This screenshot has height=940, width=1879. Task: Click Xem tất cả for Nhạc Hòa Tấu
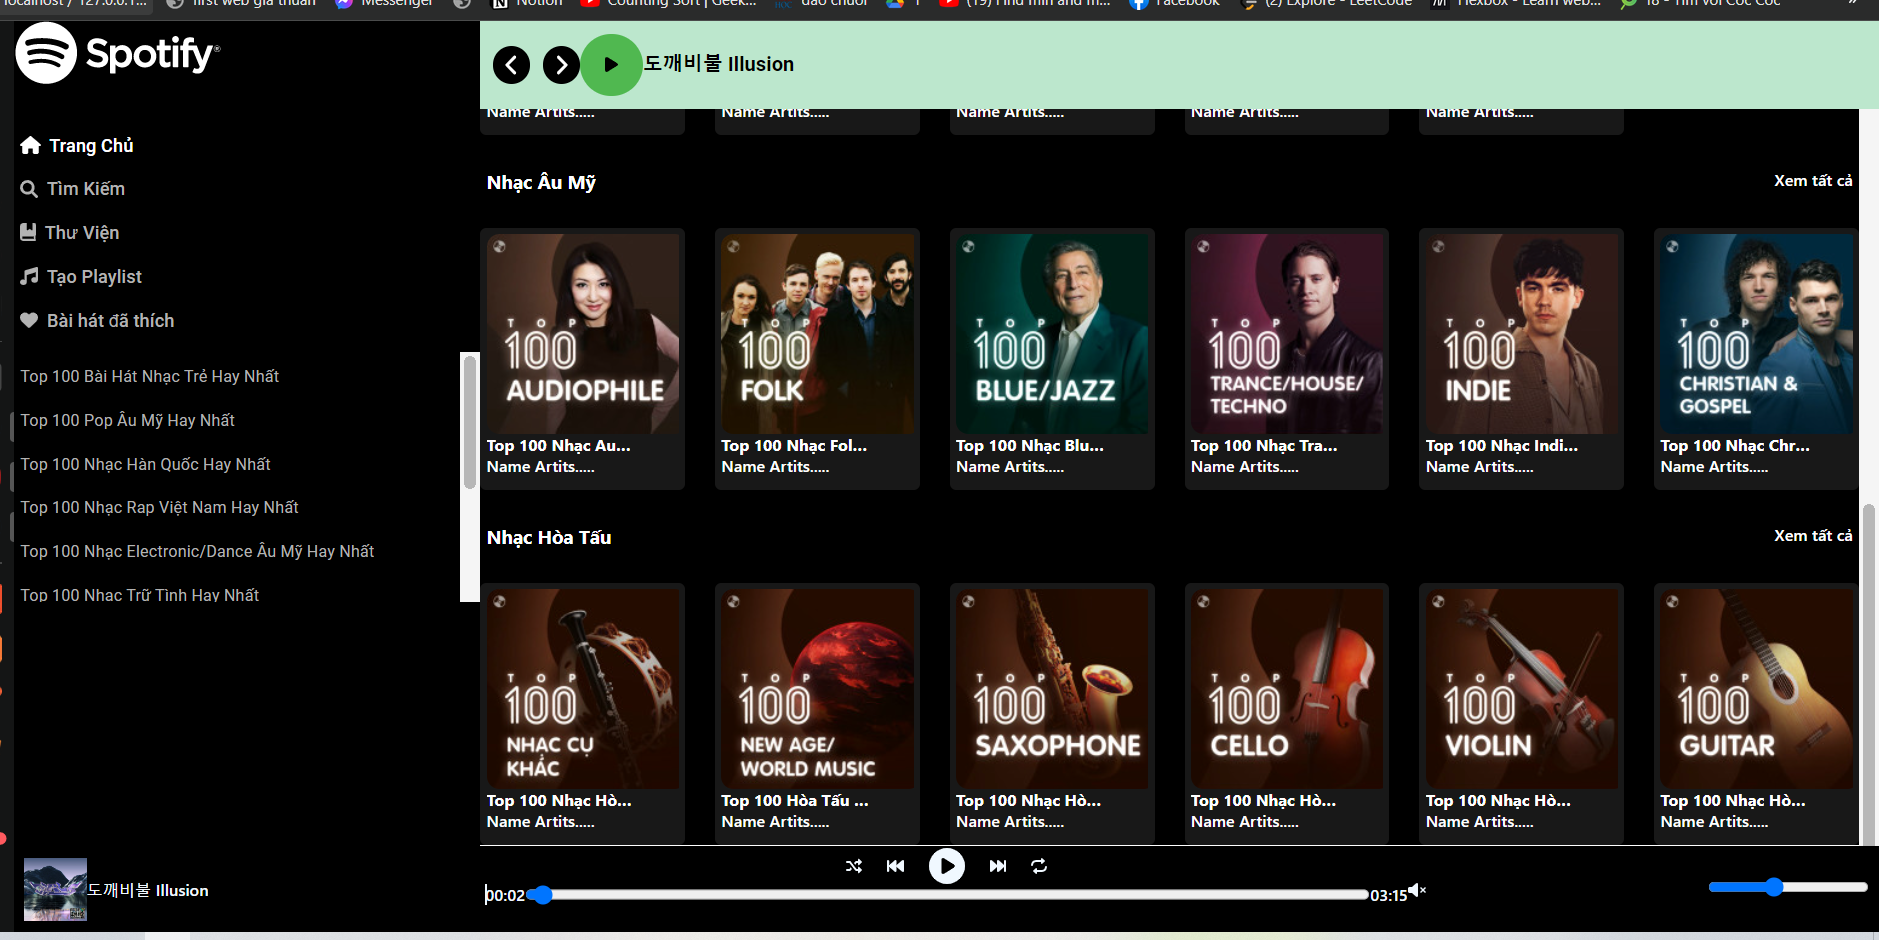[1814, 535]
